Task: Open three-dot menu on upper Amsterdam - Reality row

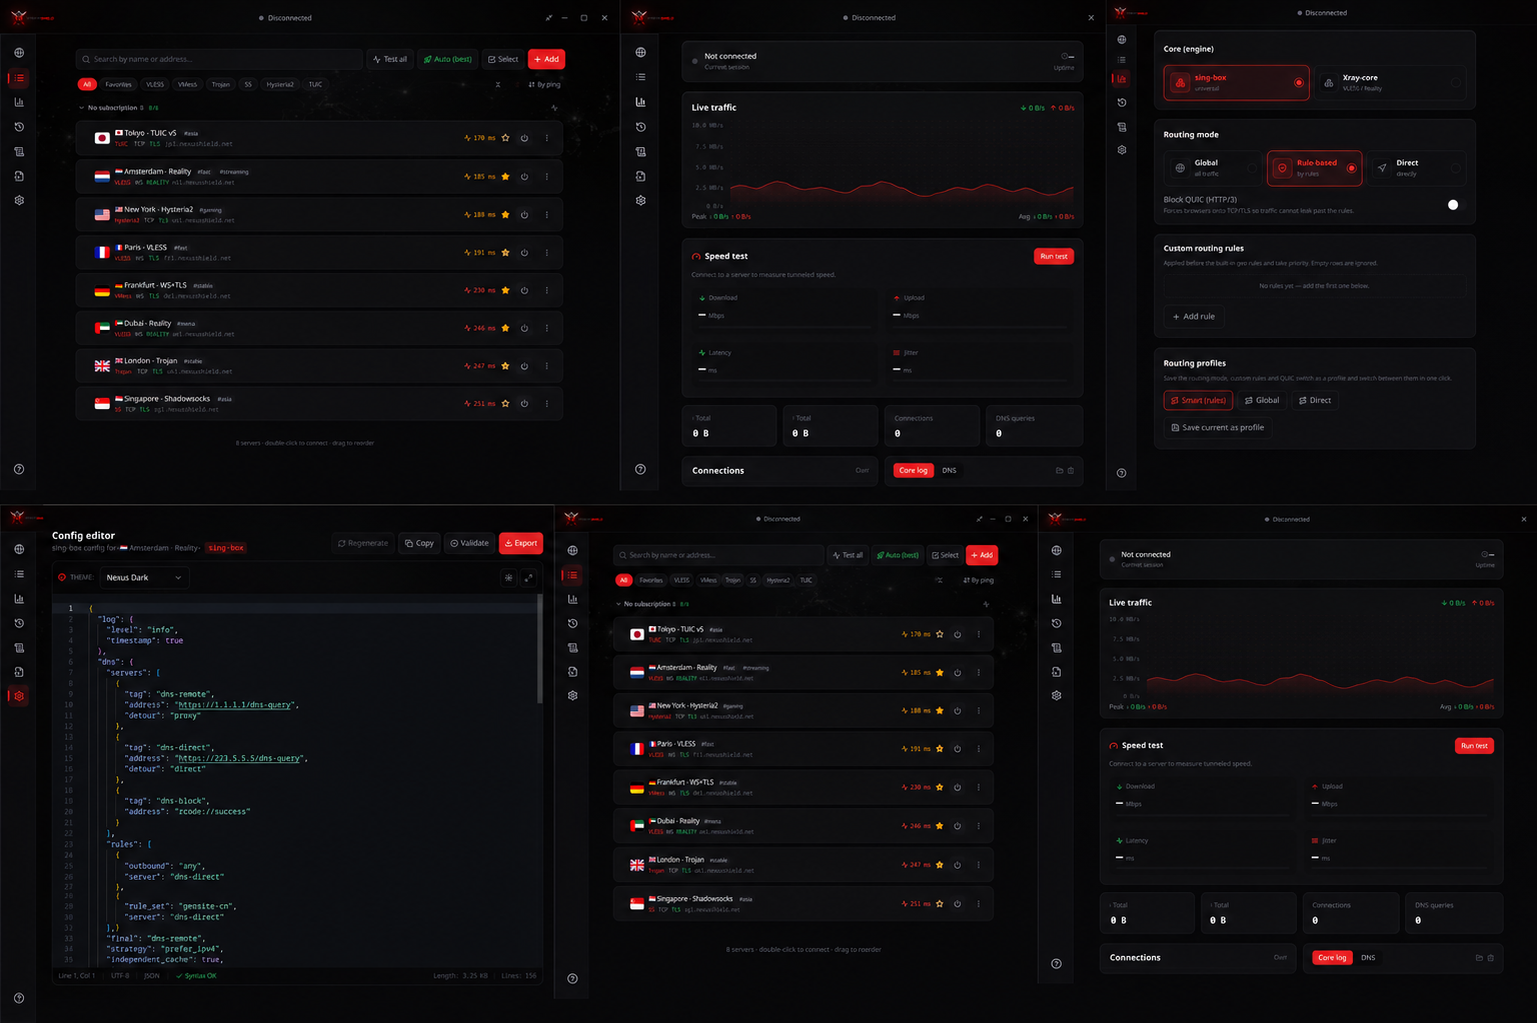Action: point(546,176)
